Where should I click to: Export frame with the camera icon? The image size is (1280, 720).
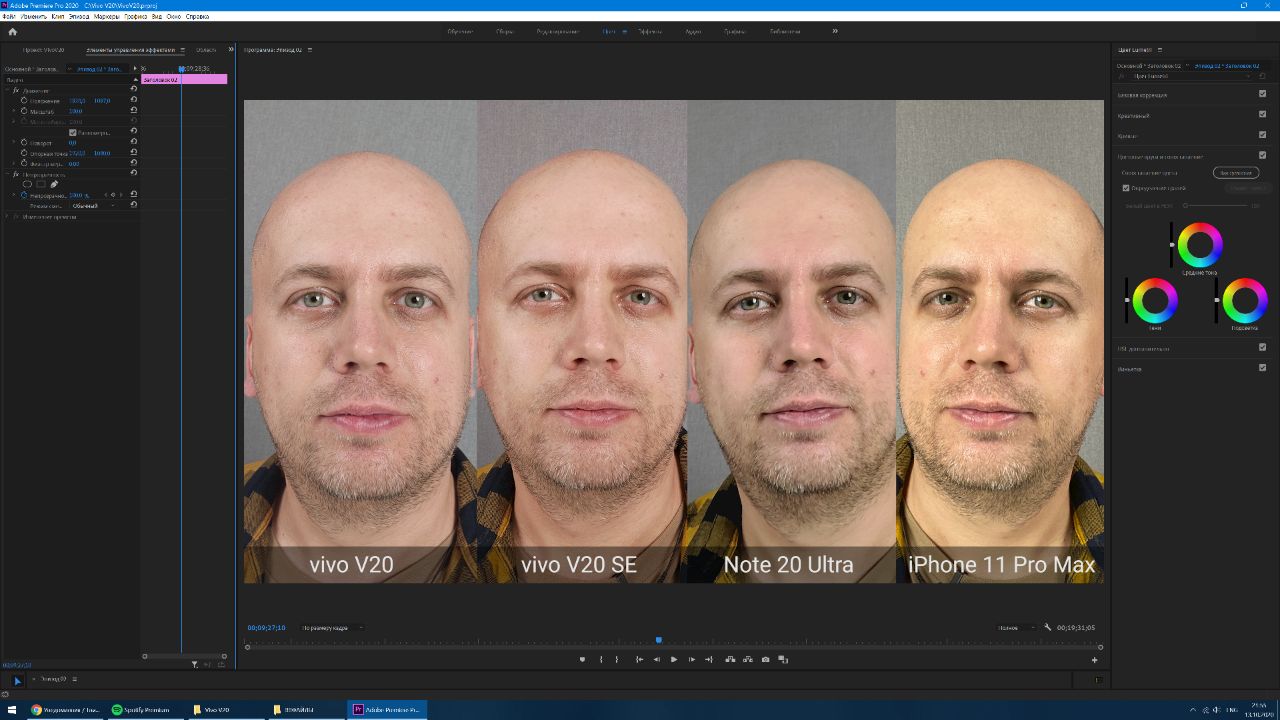click(765, 659)
